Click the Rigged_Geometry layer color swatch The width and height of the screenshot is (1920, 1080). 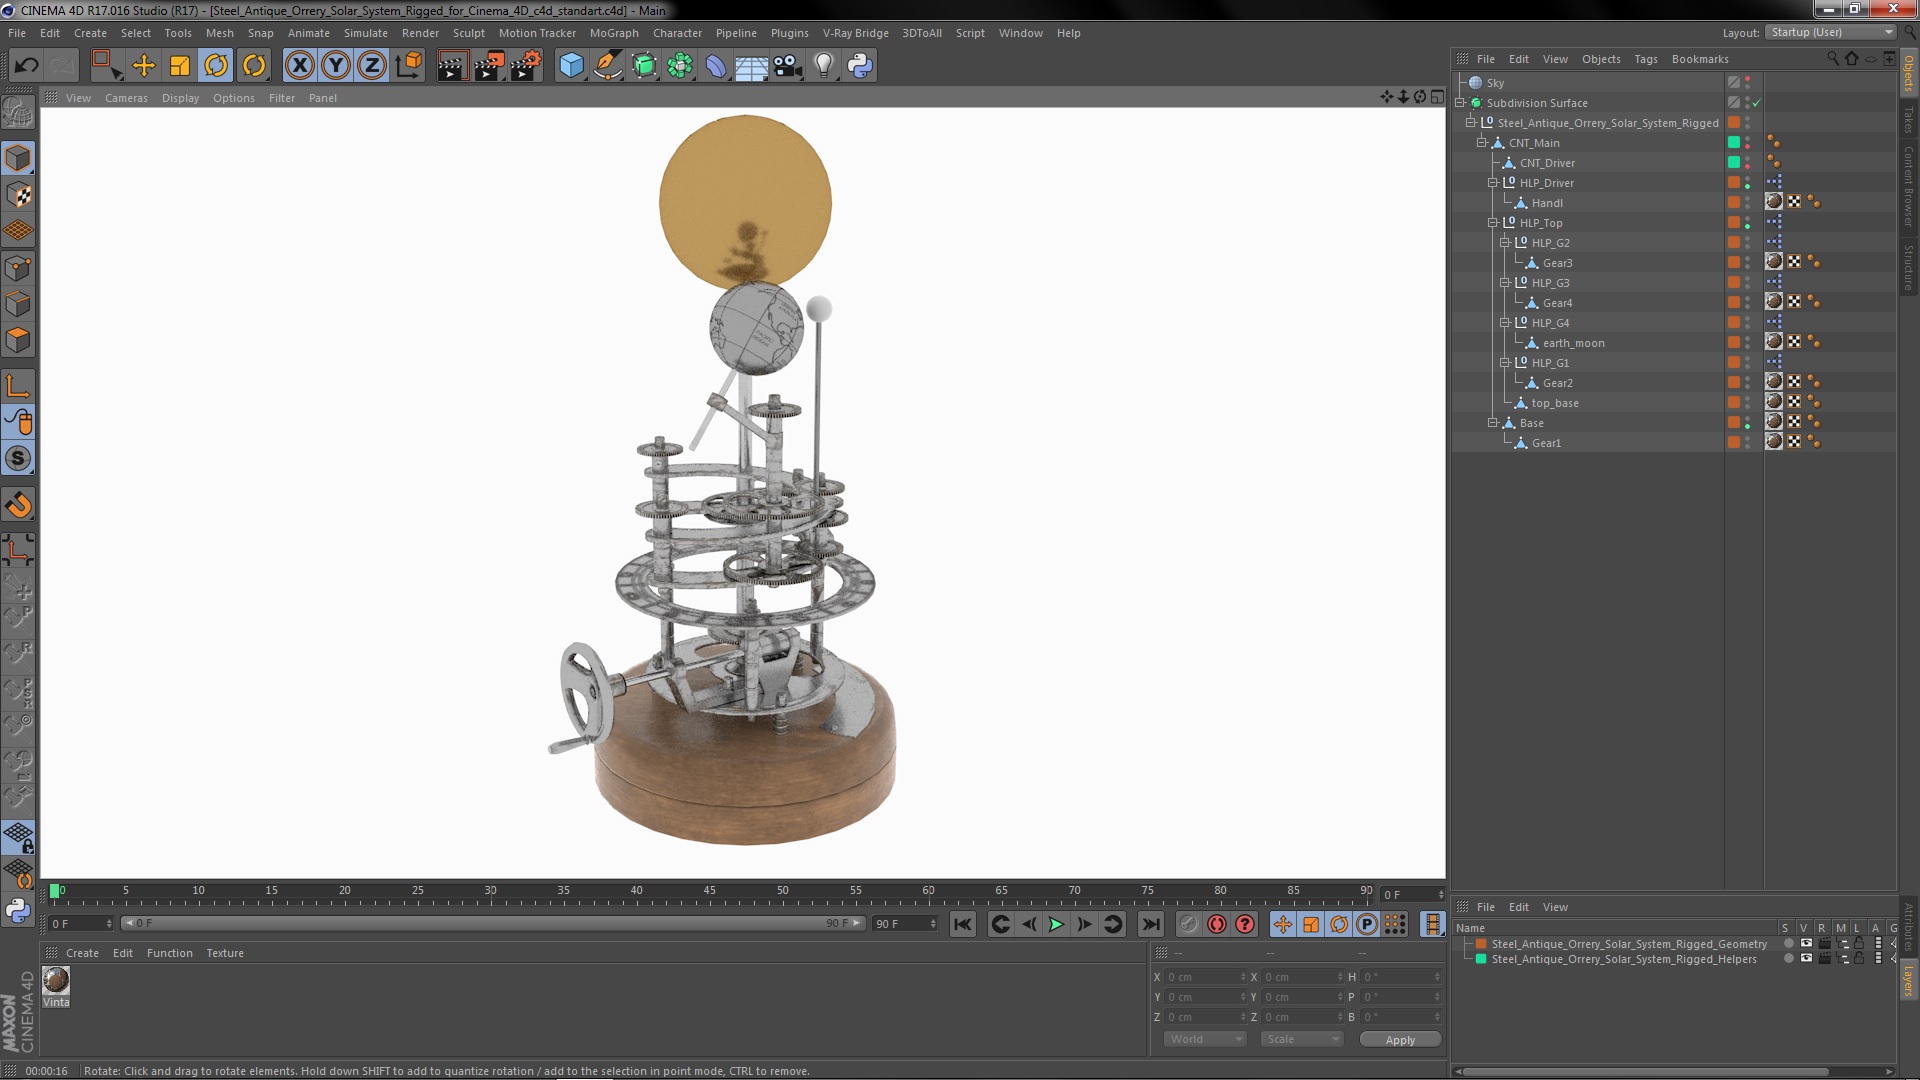(x=1481, y=943)
